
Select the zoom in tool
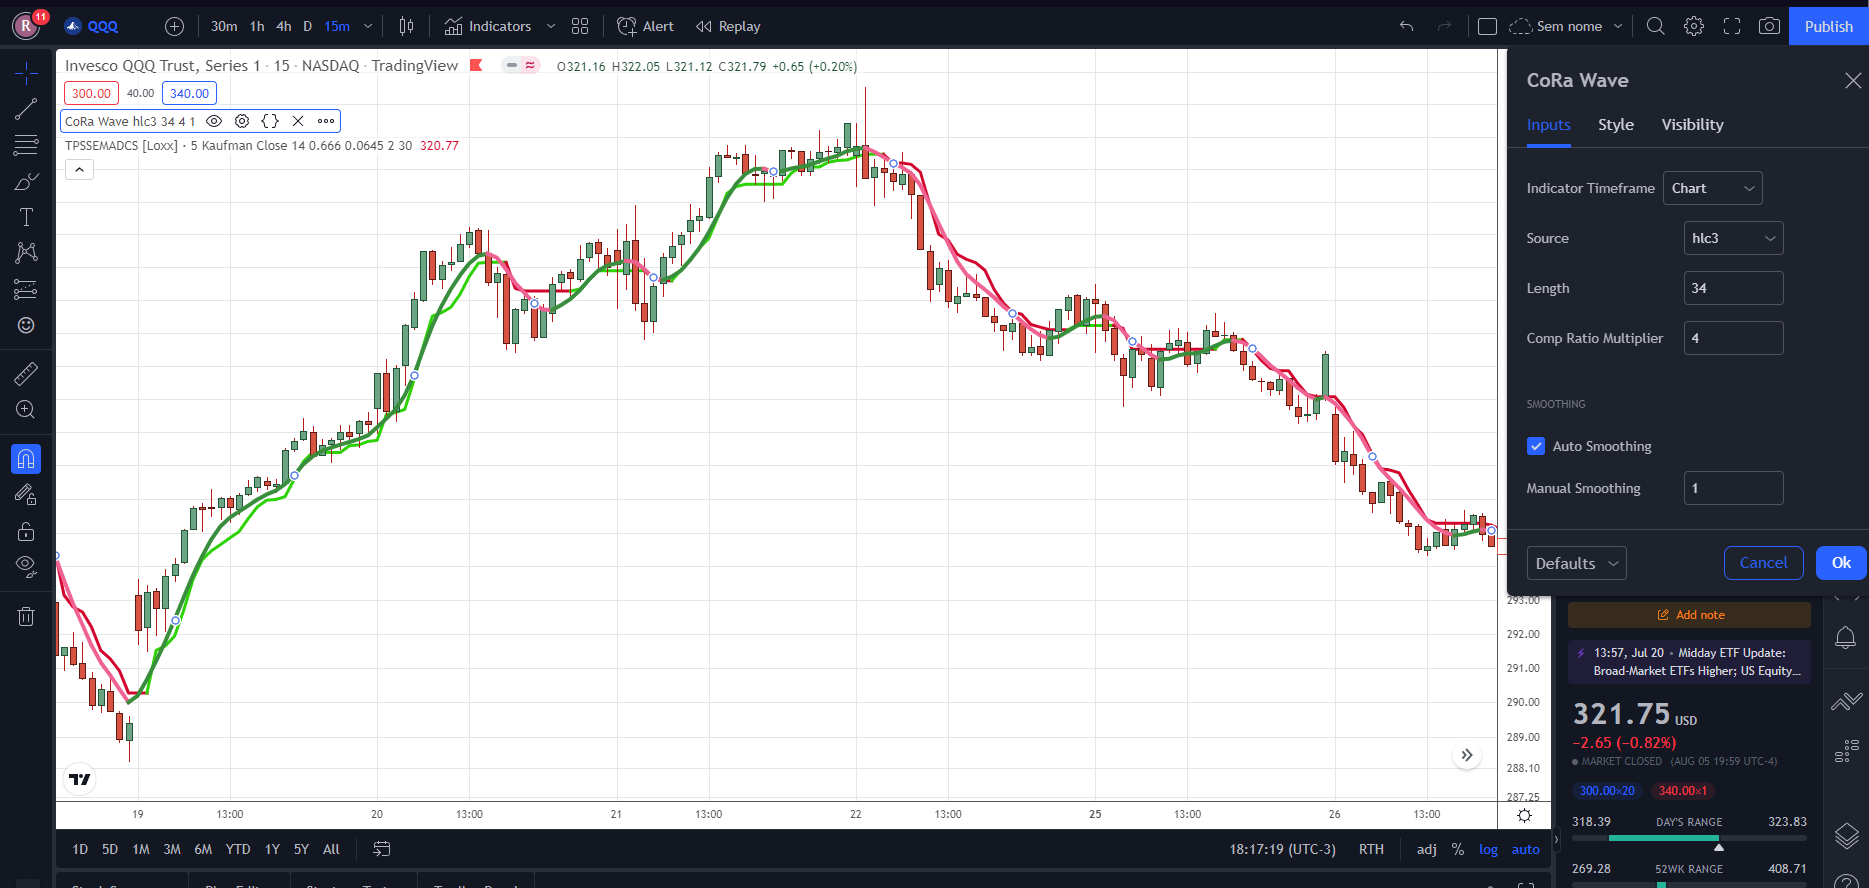pyautogui.click(x=26, y=409)
